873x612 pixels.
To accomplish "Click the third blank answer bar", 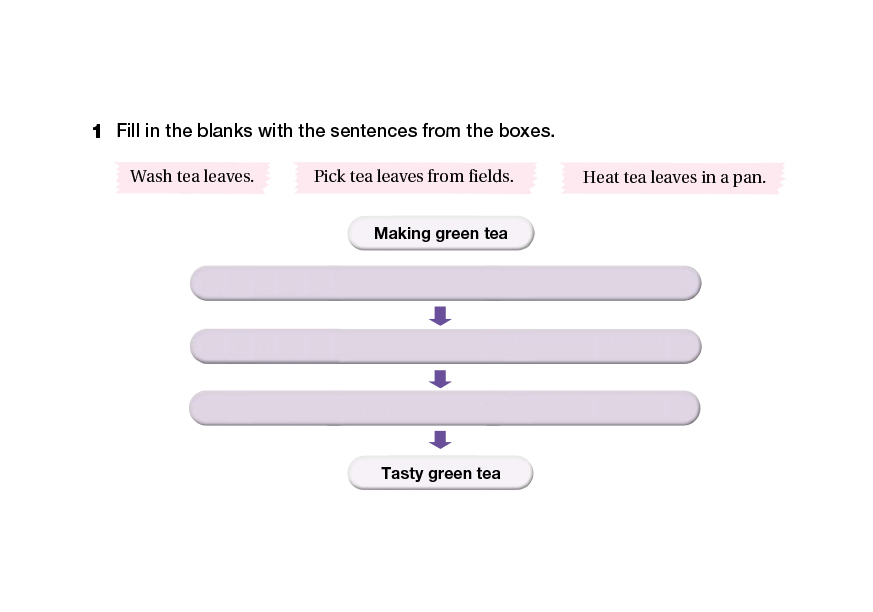I will (445, 408).
